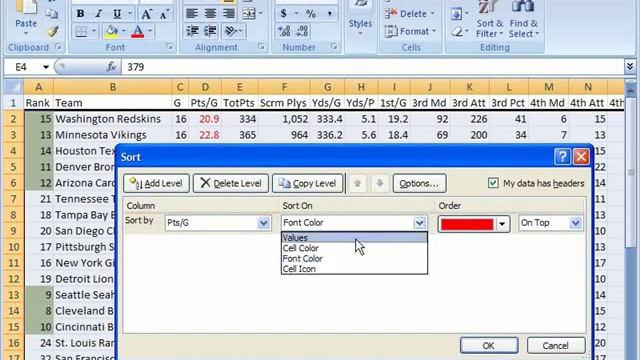The height and width of the screenshot is (360, 640).
Task: Select row 2 header
Action: click(x=13, y=119)
